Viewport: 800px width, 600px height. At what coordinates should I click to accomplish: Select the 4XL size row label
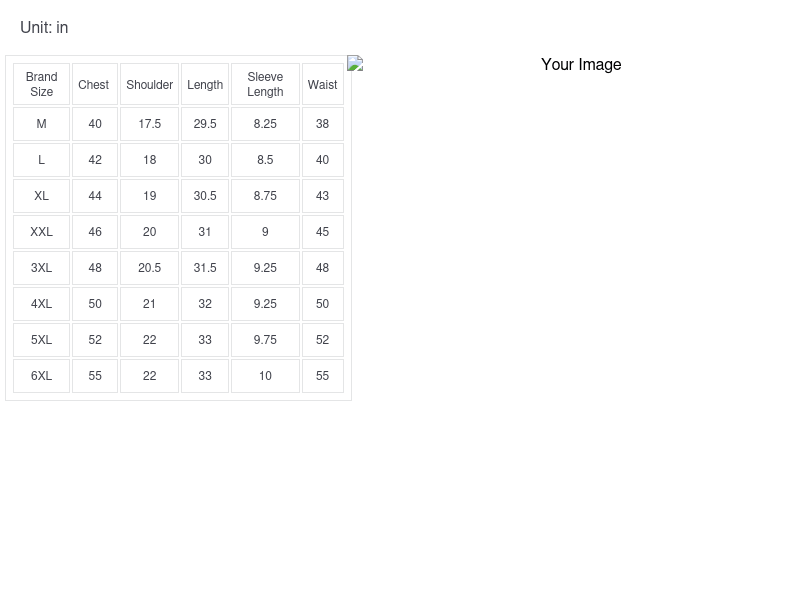(x=41, y=304)
